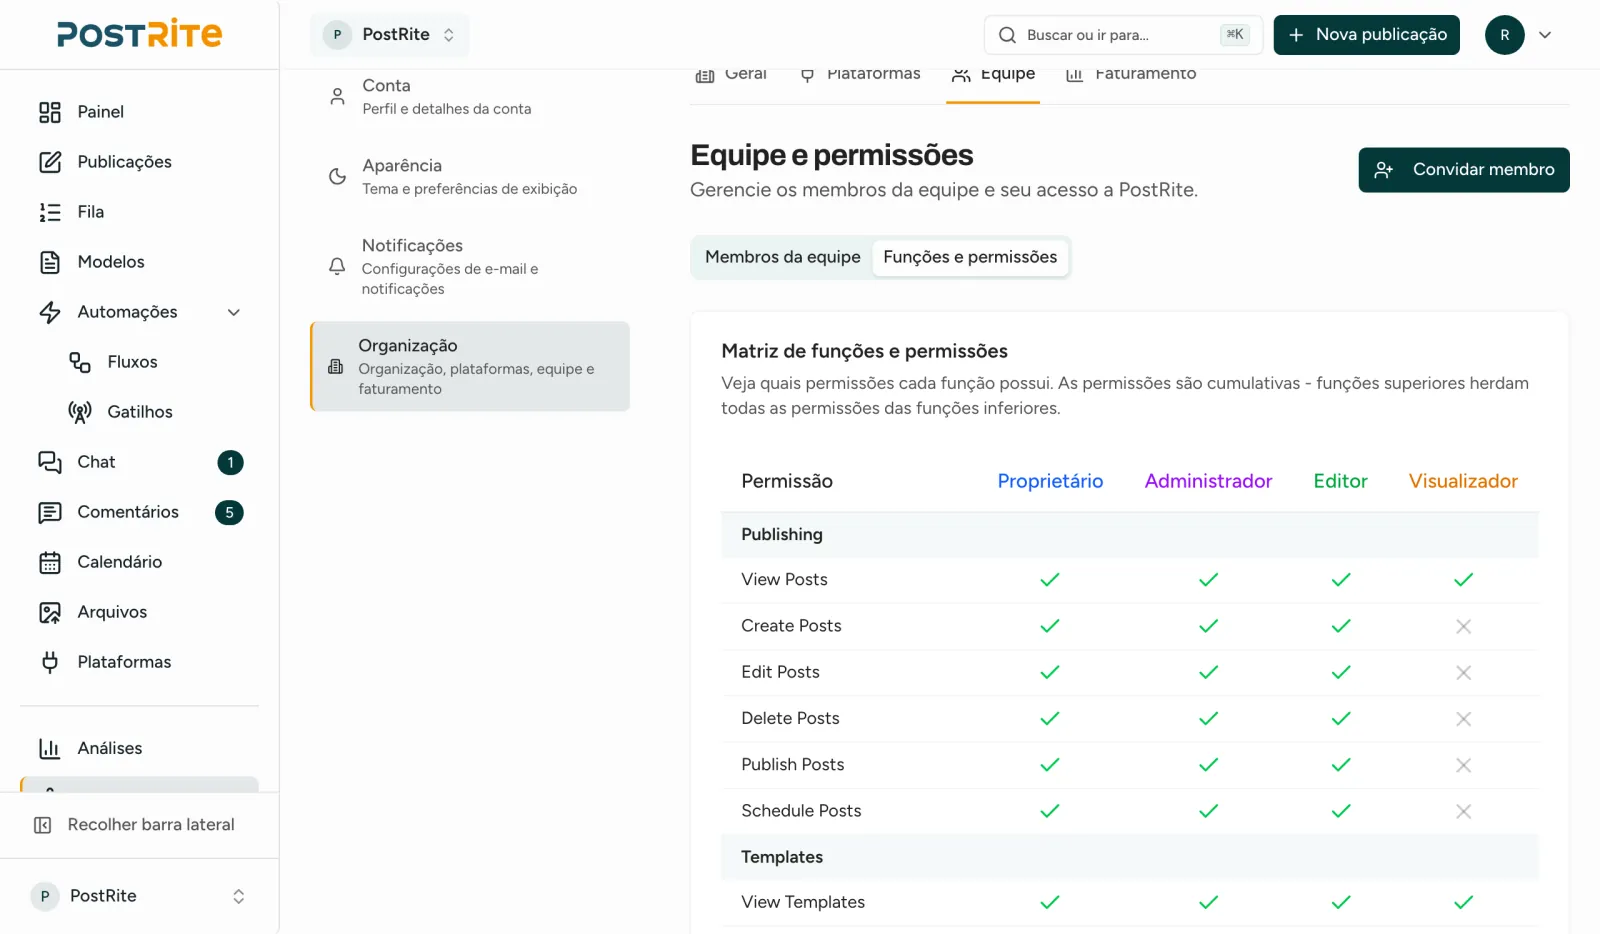Click the Administrador column header

click(x=1208, y=481)
